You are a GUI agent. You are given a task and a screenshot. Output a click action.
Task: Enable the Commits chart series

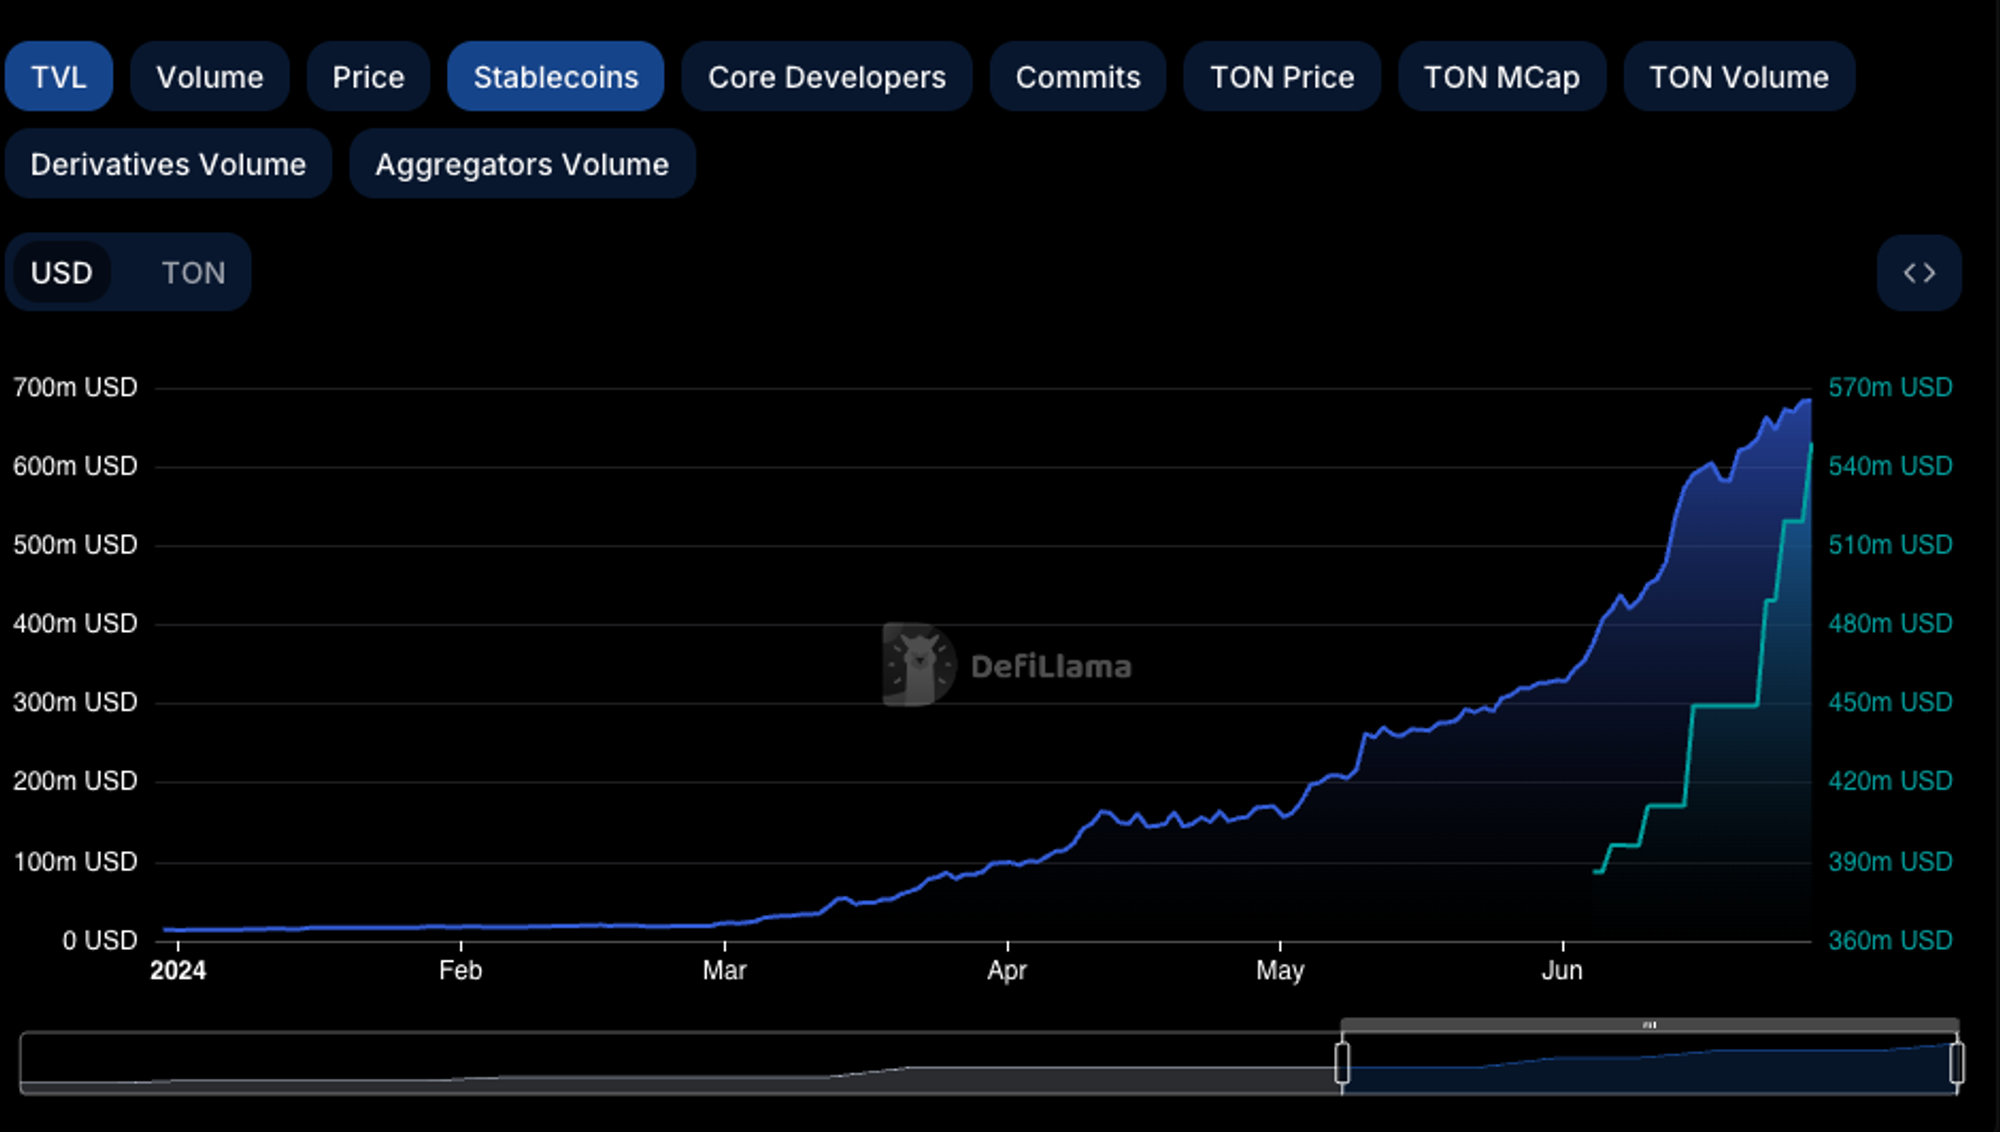[1077, 77]
